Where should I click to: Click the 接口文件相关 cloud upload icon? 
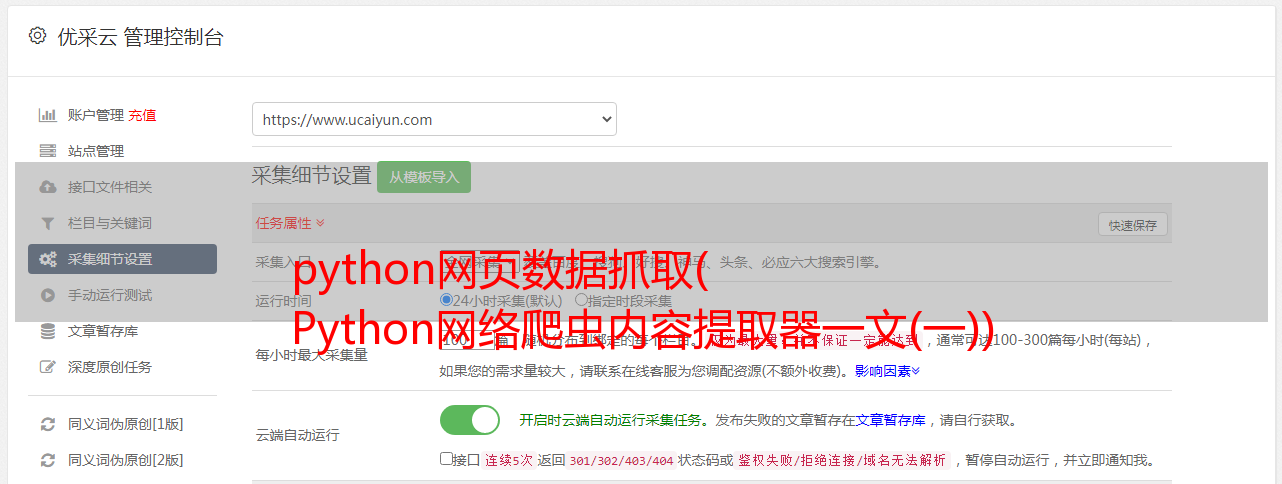pos(47,187)
